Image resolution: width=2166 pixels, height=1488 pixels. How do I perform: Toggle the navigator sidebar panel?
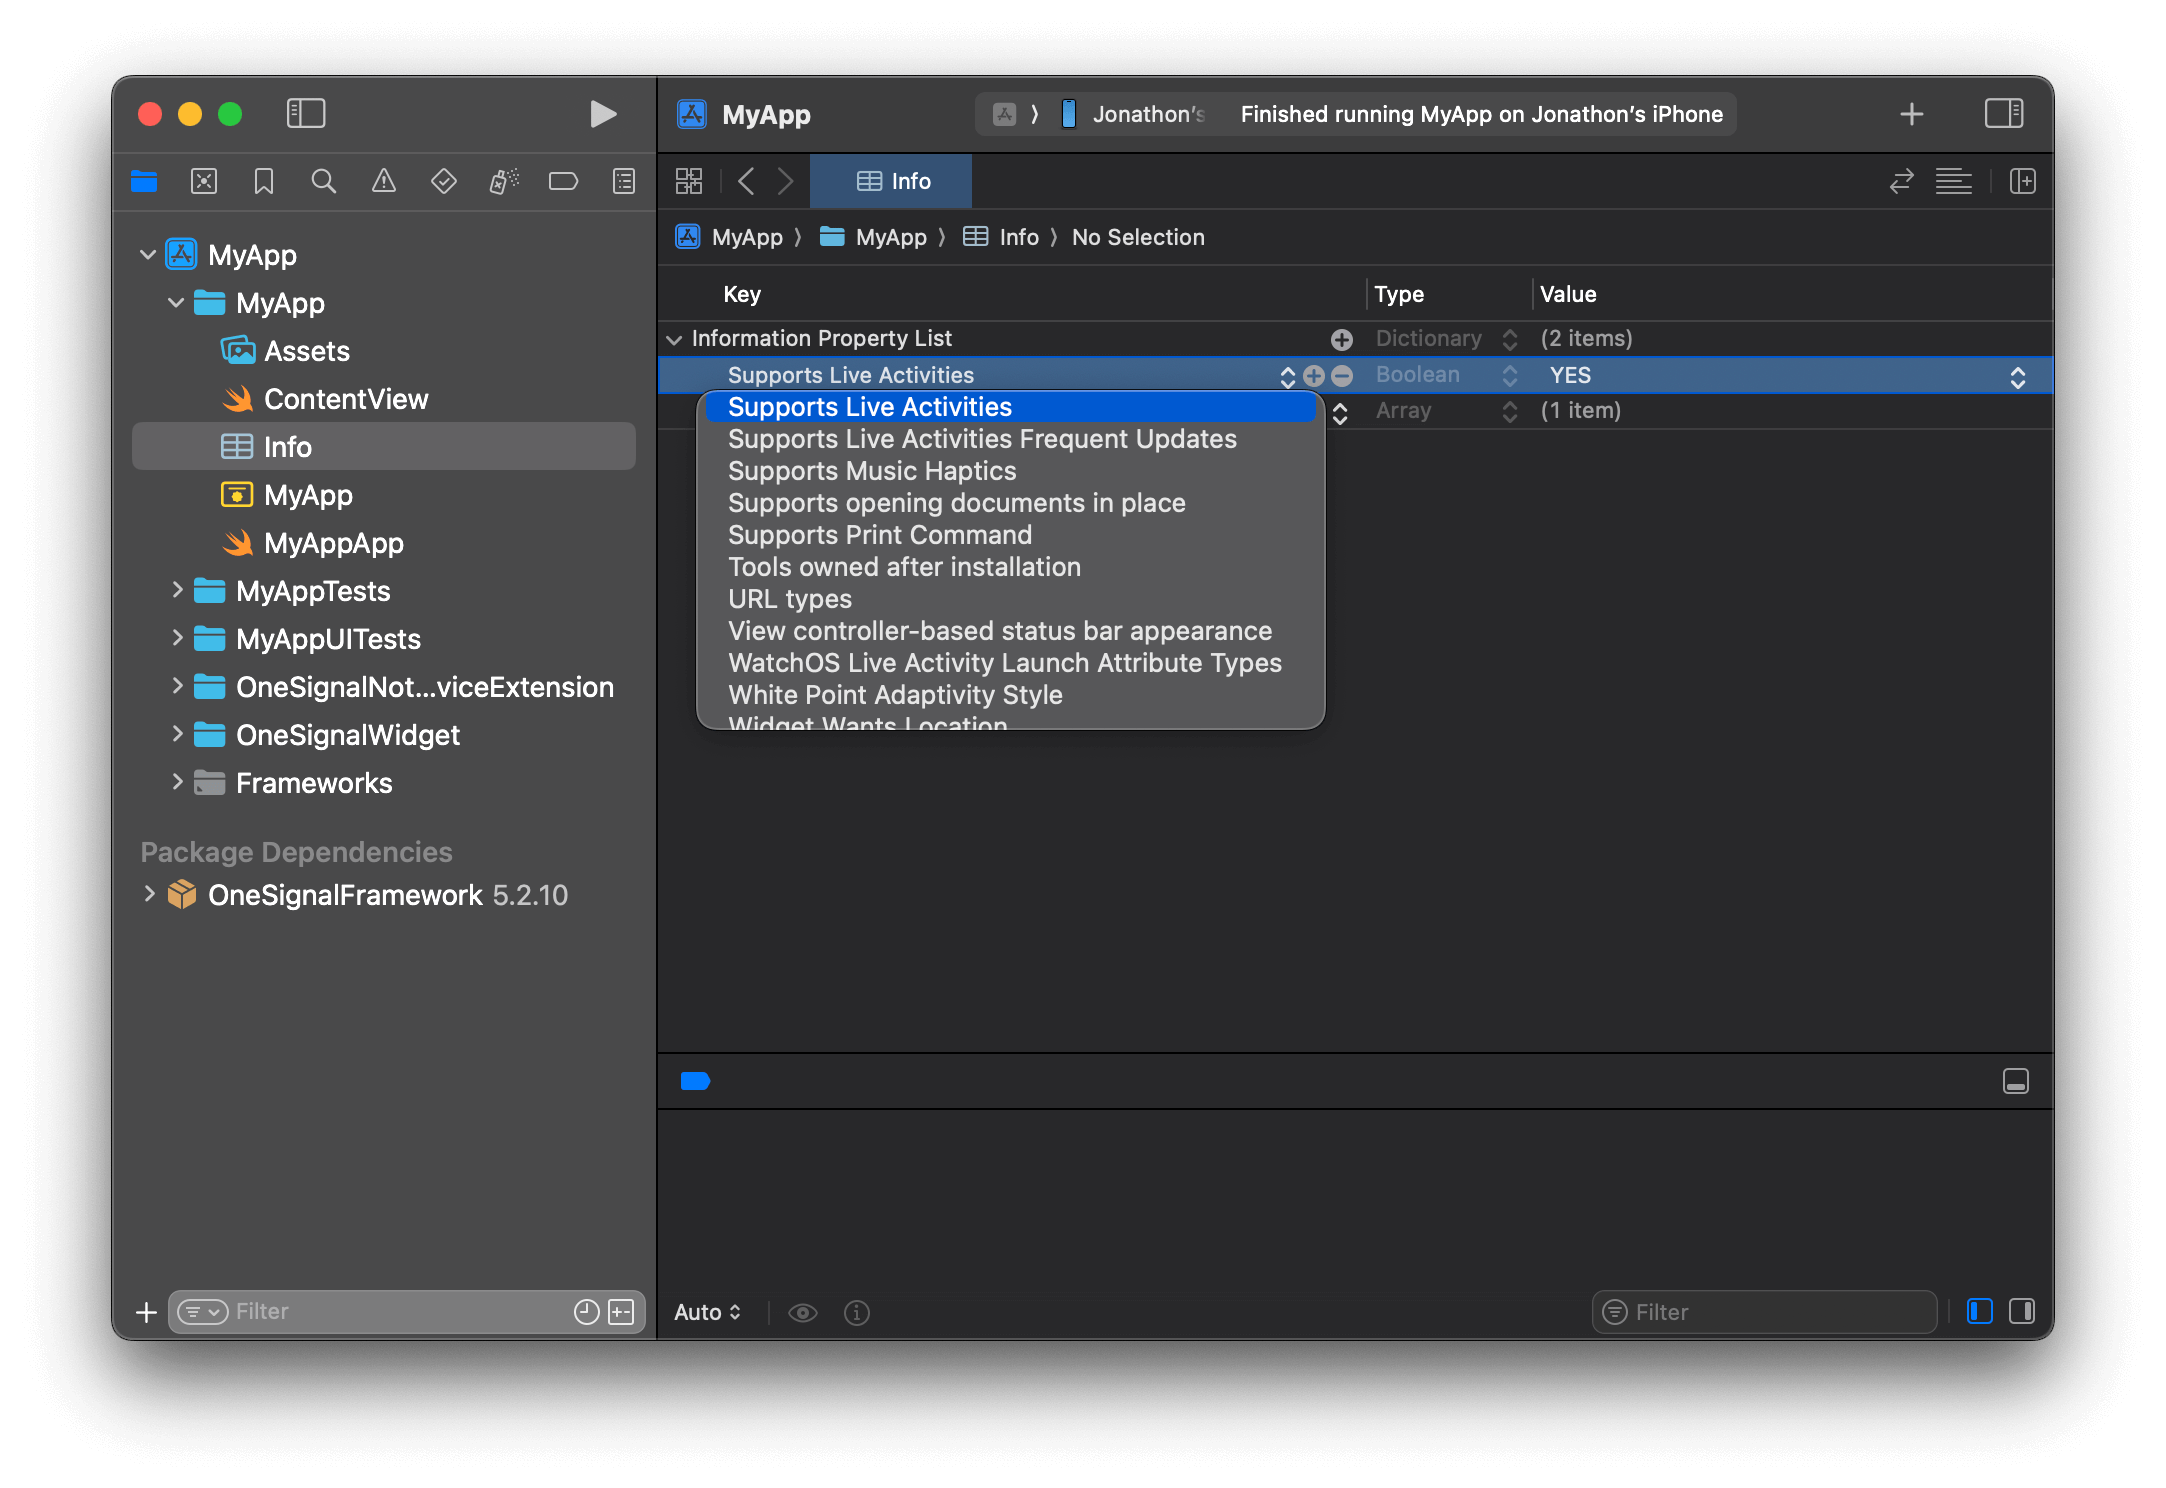coord(306,113)
